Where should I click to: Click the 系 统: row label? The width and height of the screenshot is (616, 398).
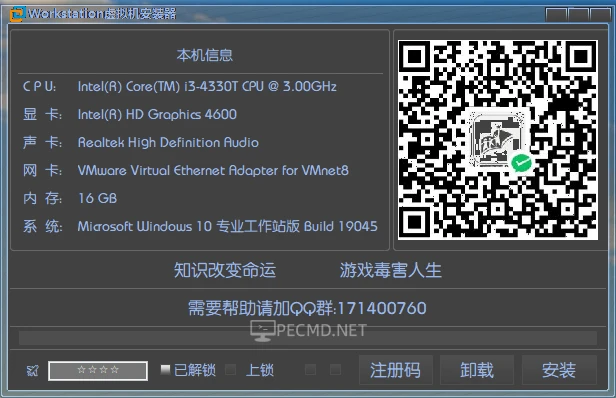(x=42, y=226)
